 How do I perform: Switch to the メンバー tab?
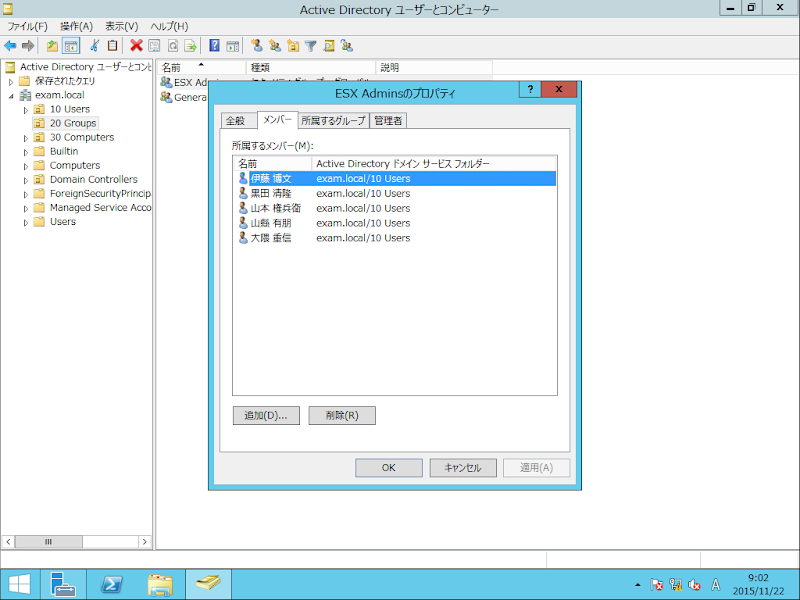pyautogui.click(x=277, y=119)
